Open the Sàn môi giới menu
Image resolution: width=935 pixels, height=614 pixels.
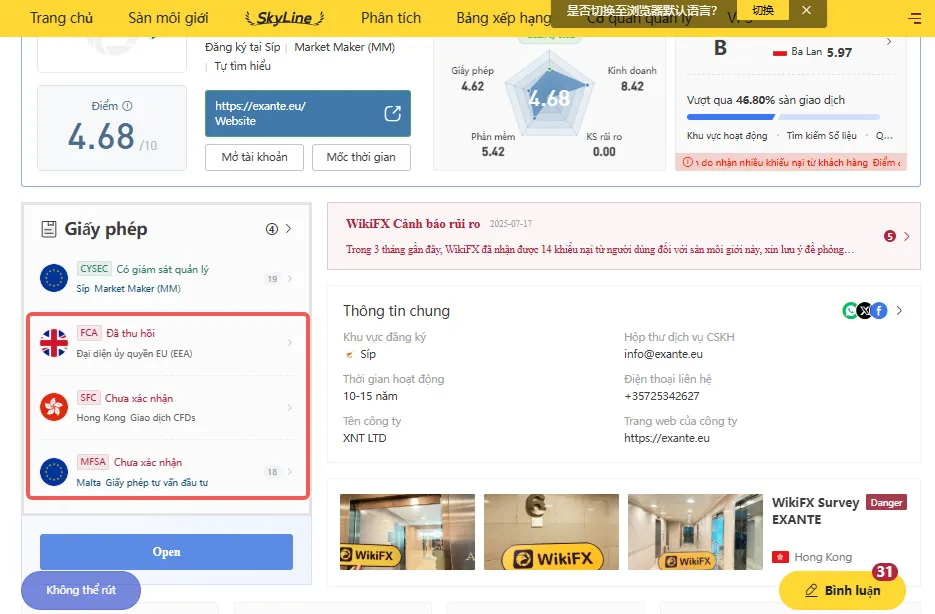pyautogui.click(x=168, y=18)
